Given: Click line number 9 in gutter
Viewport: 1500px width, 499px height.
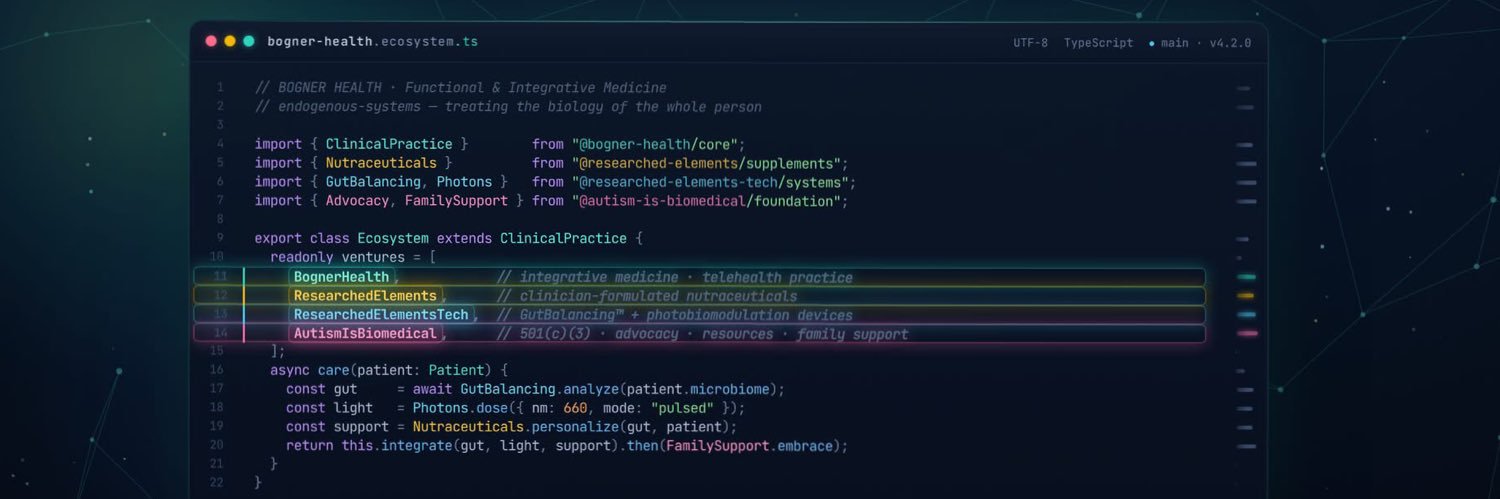Looking at the screenshot, I should click(220, 239).
